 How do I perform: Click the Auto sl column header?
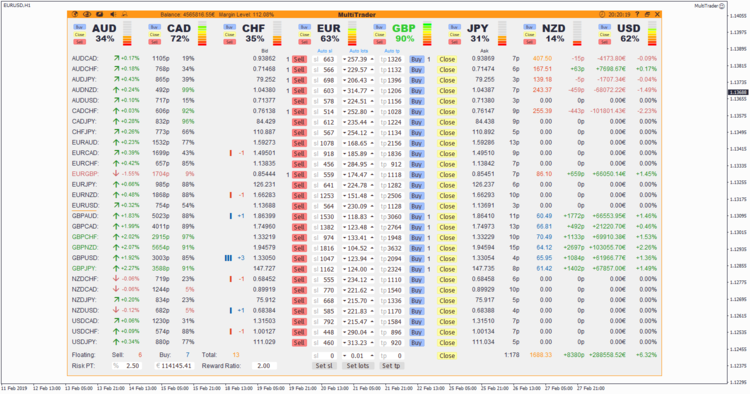325,51
